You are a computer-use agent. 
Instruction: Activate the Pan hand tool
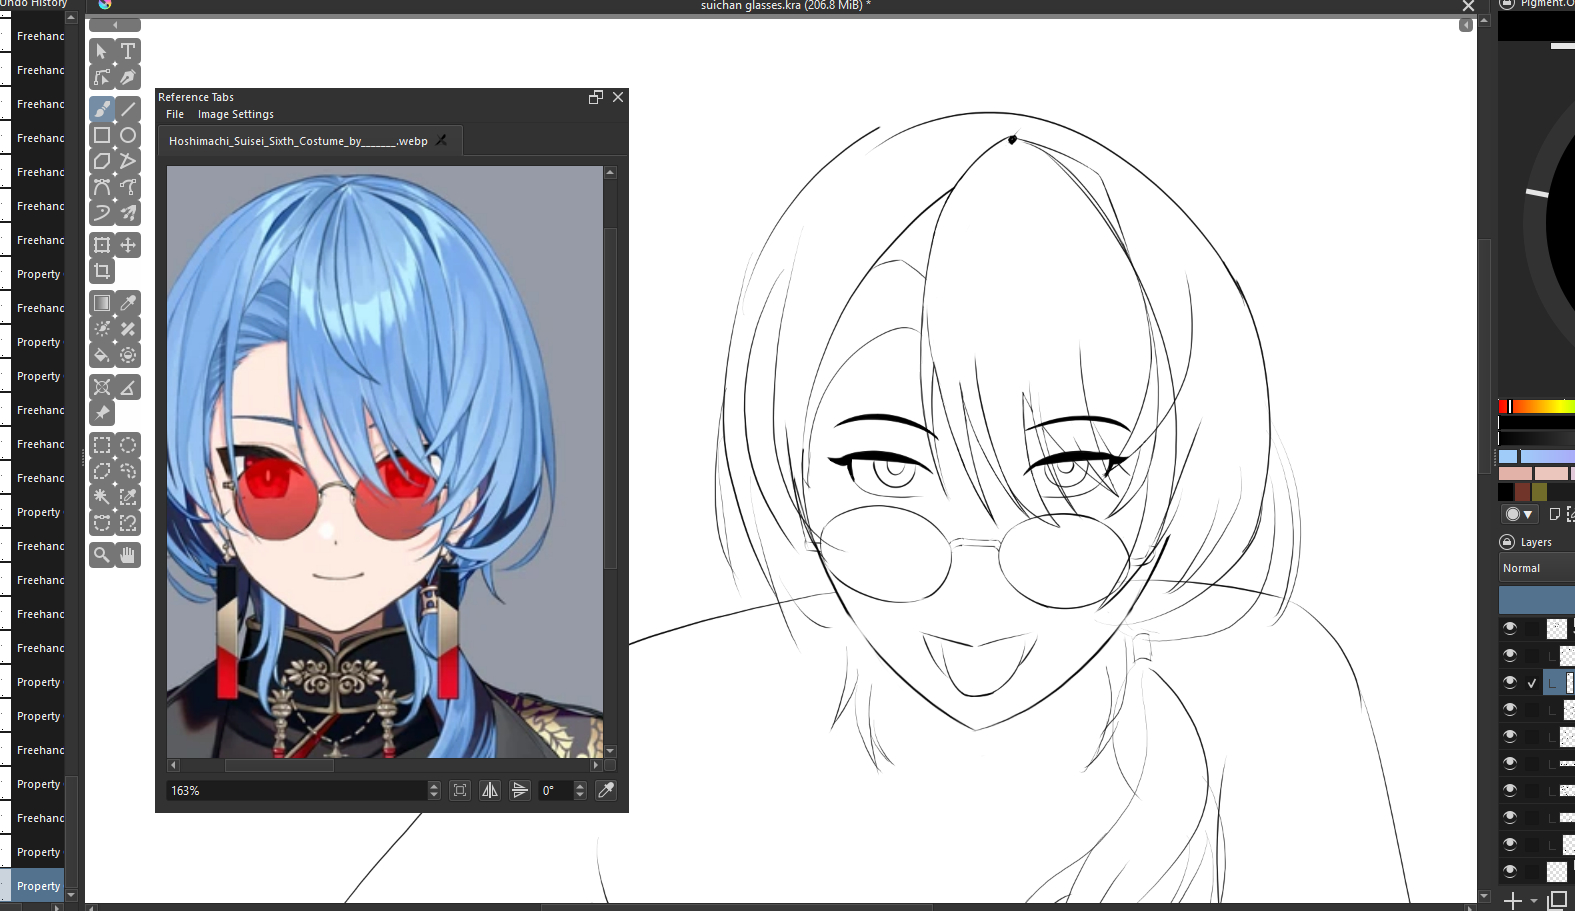128,555
